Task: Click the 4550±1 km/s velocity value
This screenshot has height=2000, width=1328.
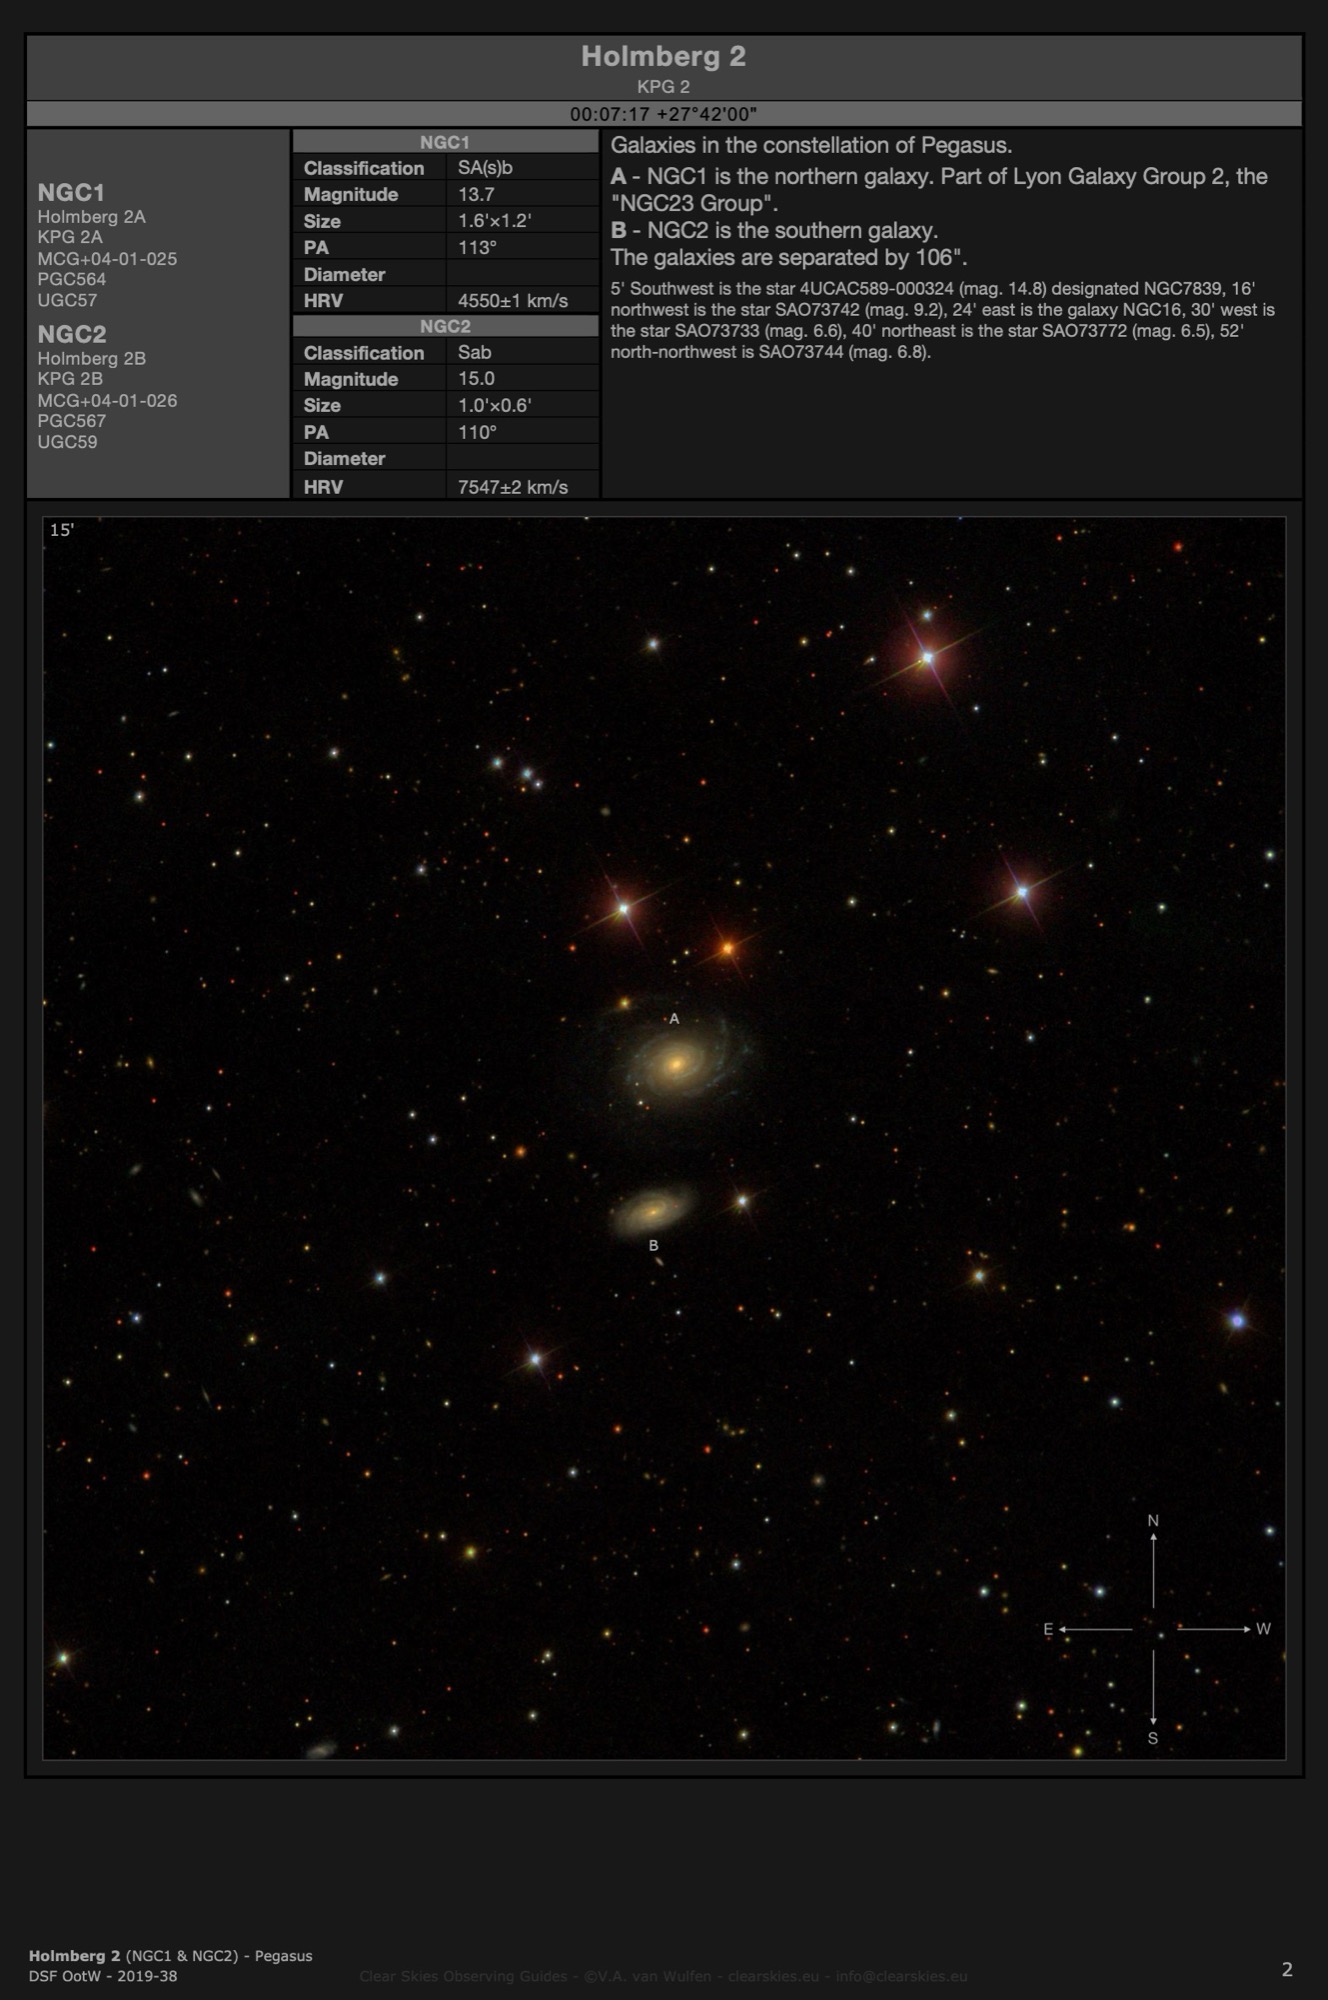Action: tap(512, 301)
